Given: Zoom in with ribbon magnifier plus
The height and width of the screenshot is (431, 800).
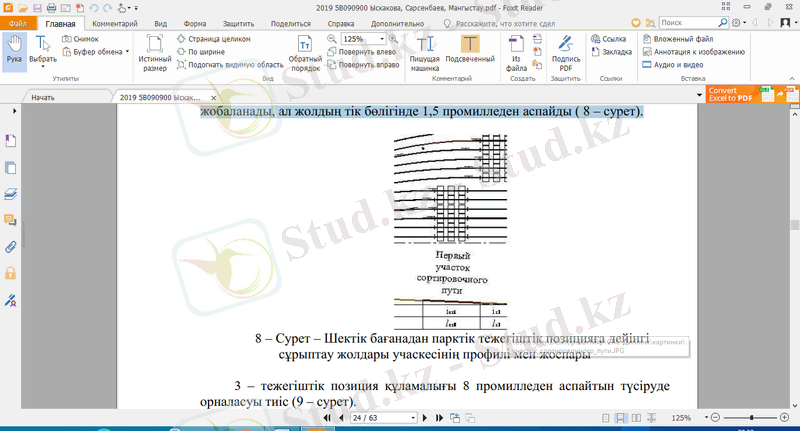Looking at the screenshot, I should coord(393,39).
